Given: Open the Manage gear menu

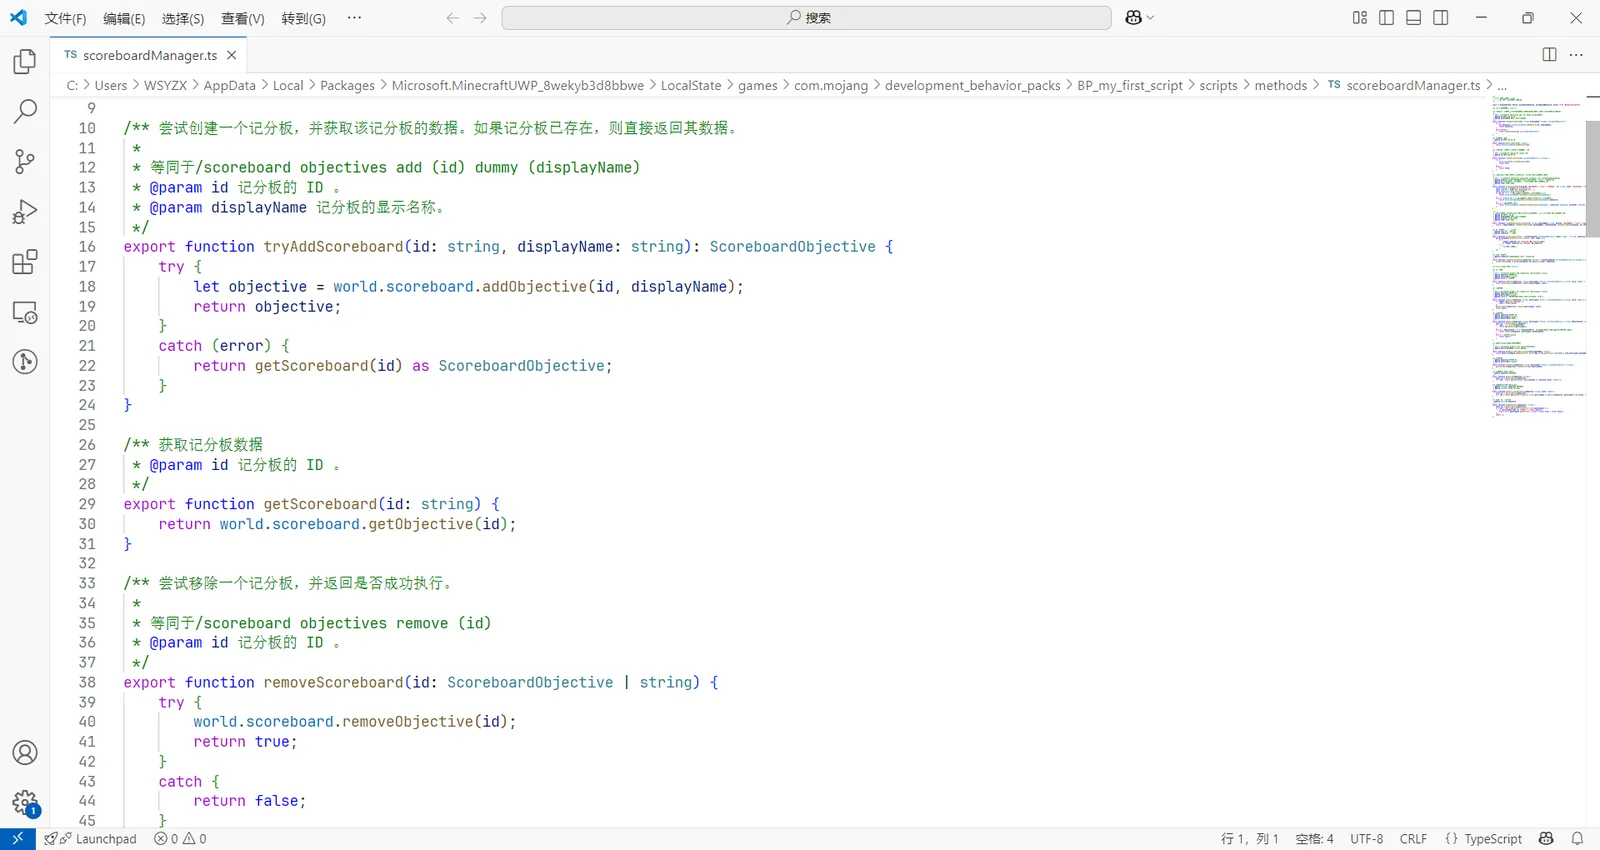Looking at the screenshot, I should tap(25, 803).
